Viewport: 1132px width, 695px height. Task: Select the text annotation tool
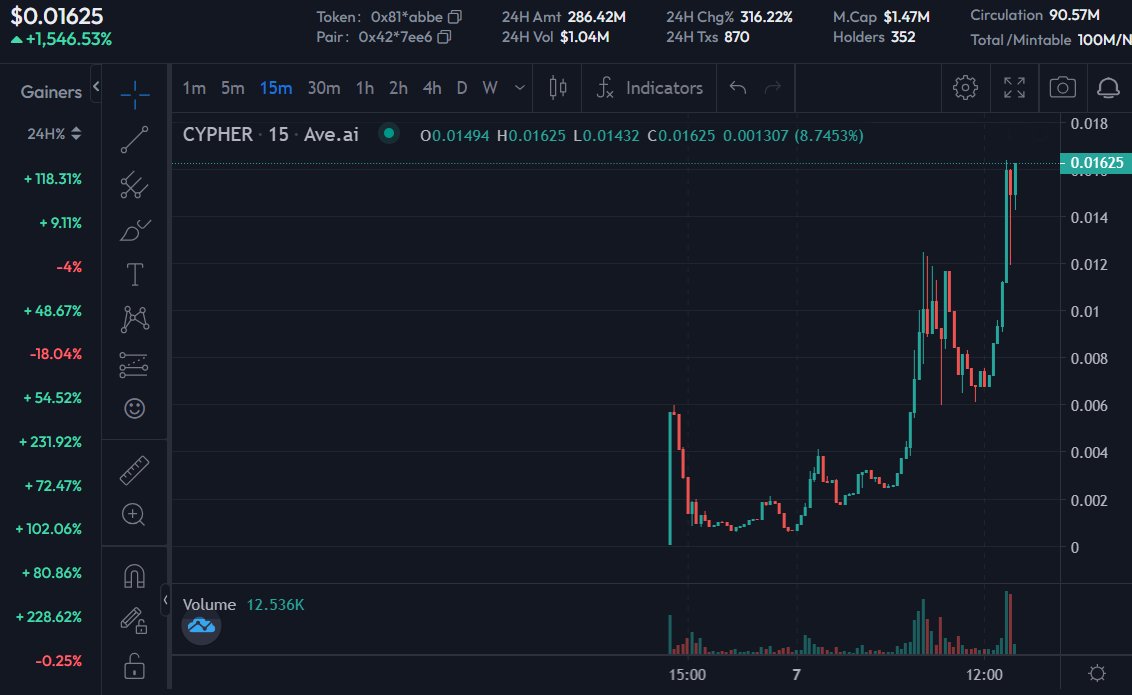pyautogui.click(x=134, y=274)
